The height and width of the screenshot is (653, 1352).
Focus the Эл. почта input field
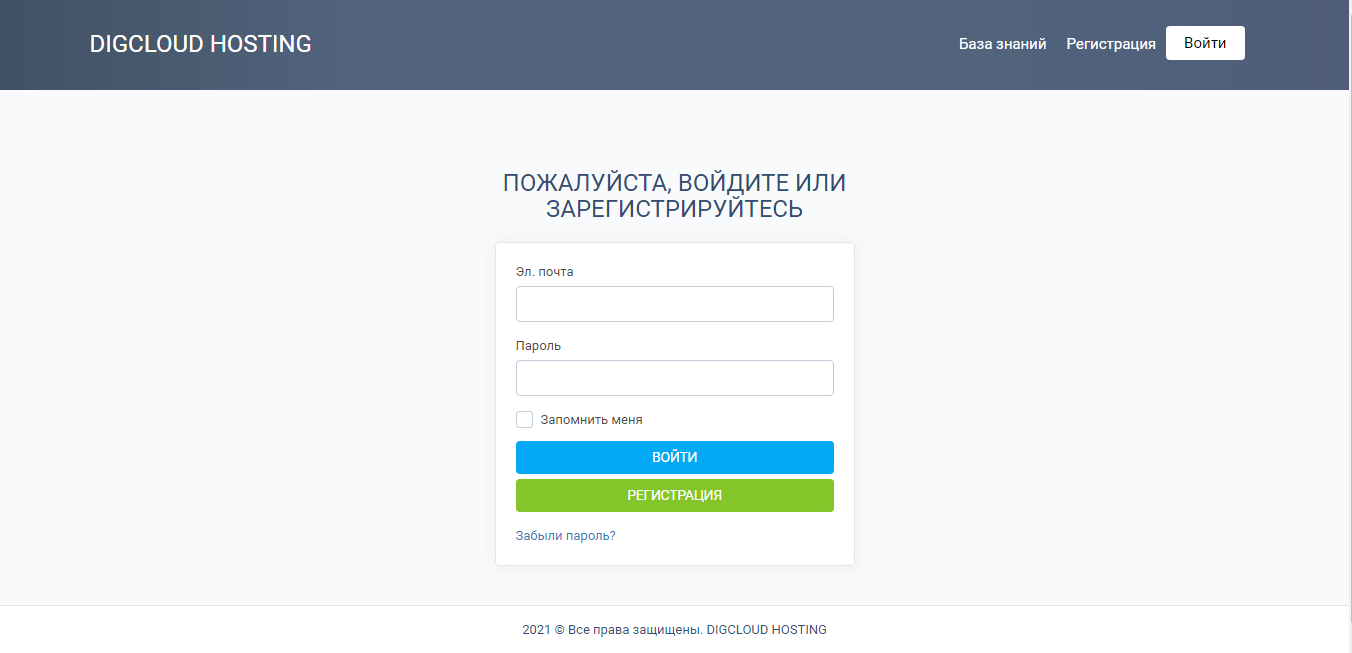[675, 304]
